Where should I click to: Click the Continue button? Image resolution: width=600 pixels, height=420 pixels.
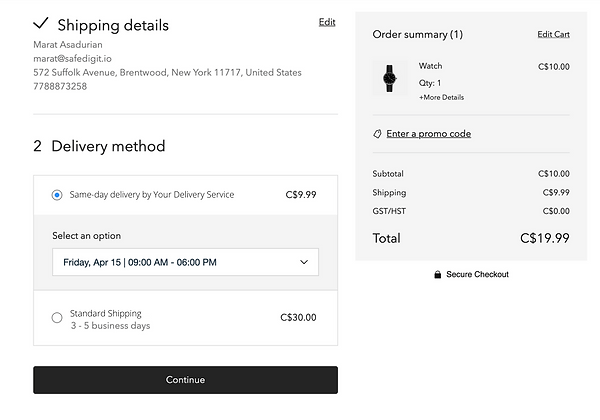click(185, 380)
